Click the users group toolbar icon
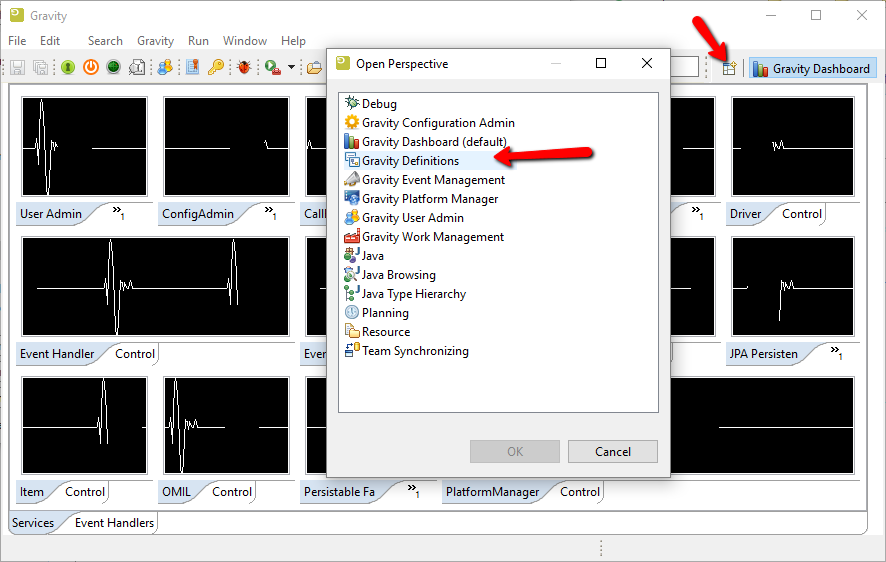This screenshot has width=886, height=562. coord(166,68)
